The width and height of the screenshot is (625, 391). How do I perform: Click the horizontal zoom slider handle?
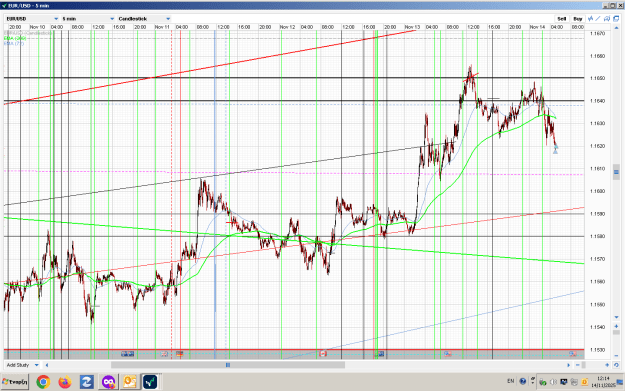coord(584,365)
